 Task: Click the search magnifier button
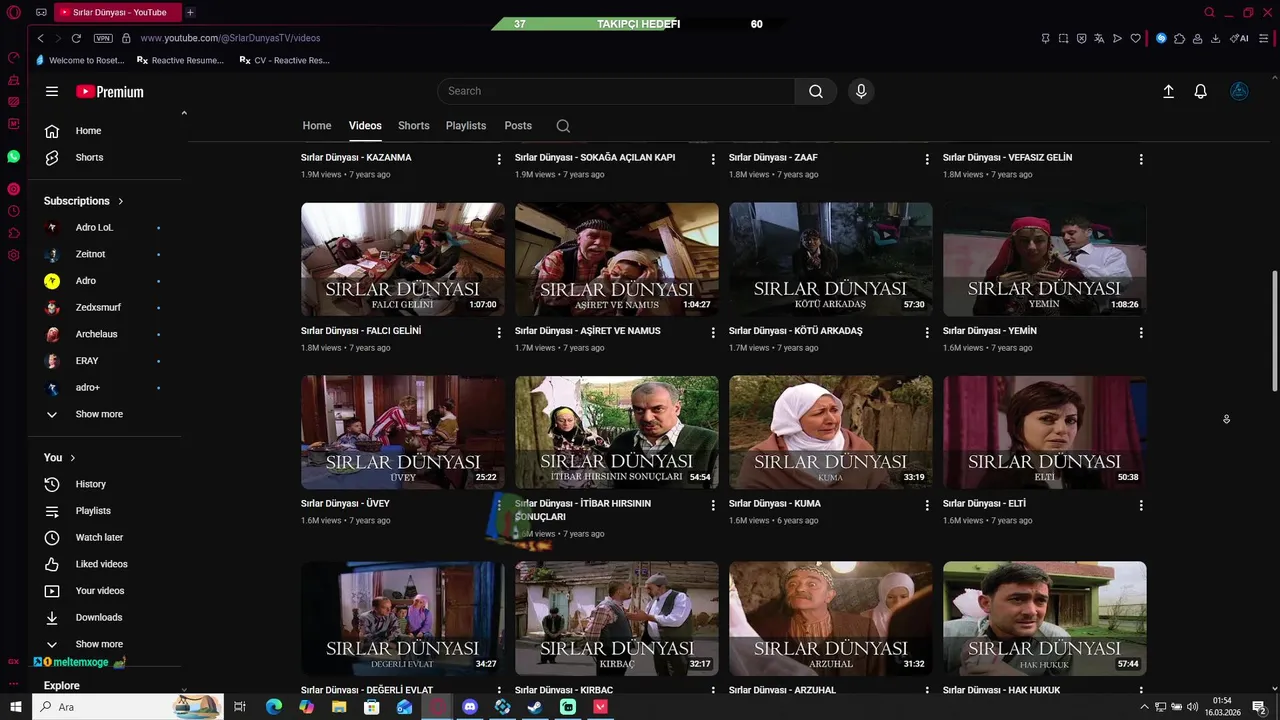tap(816, 91)
